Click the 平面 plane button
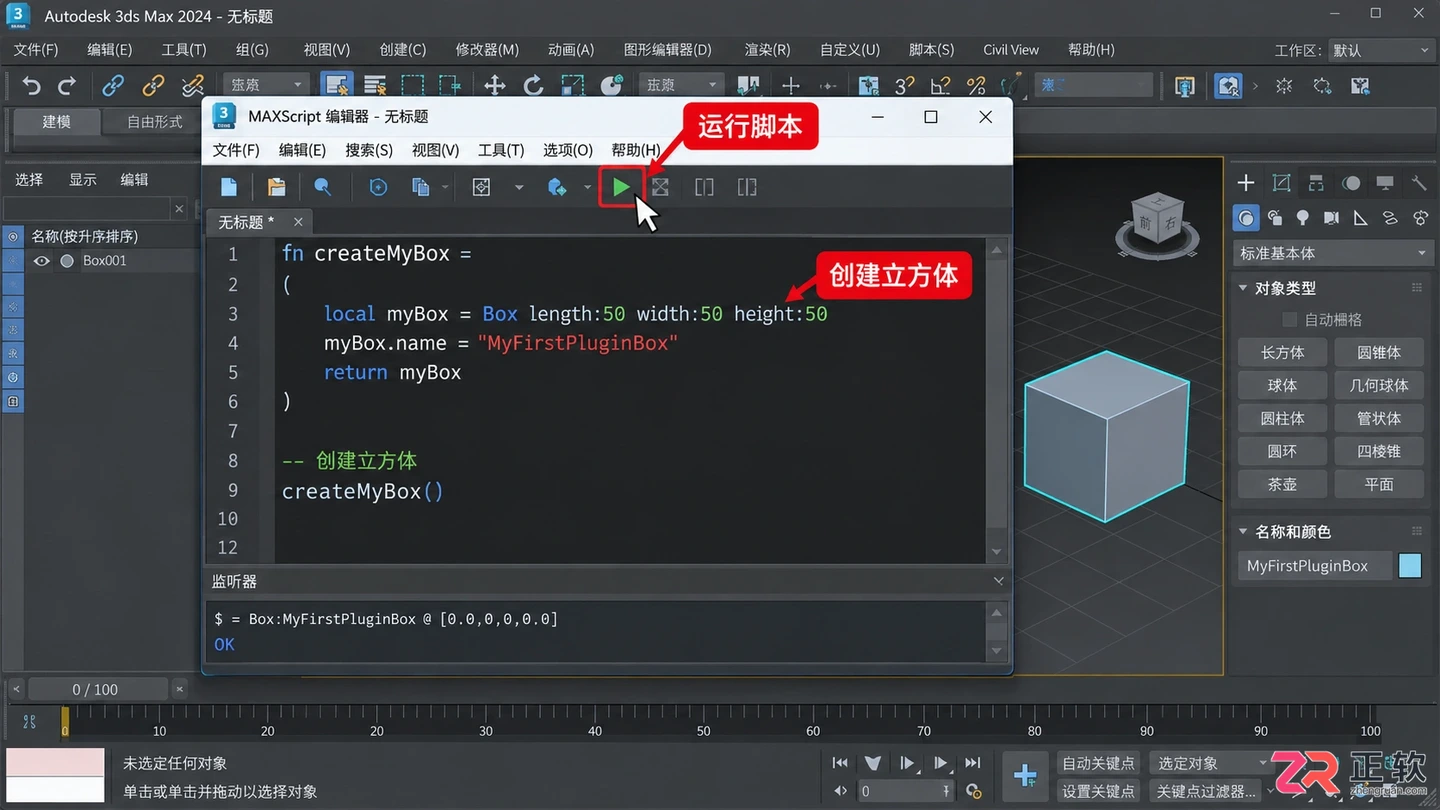This screenshot has height=810, width=1440. point(1379,484)
